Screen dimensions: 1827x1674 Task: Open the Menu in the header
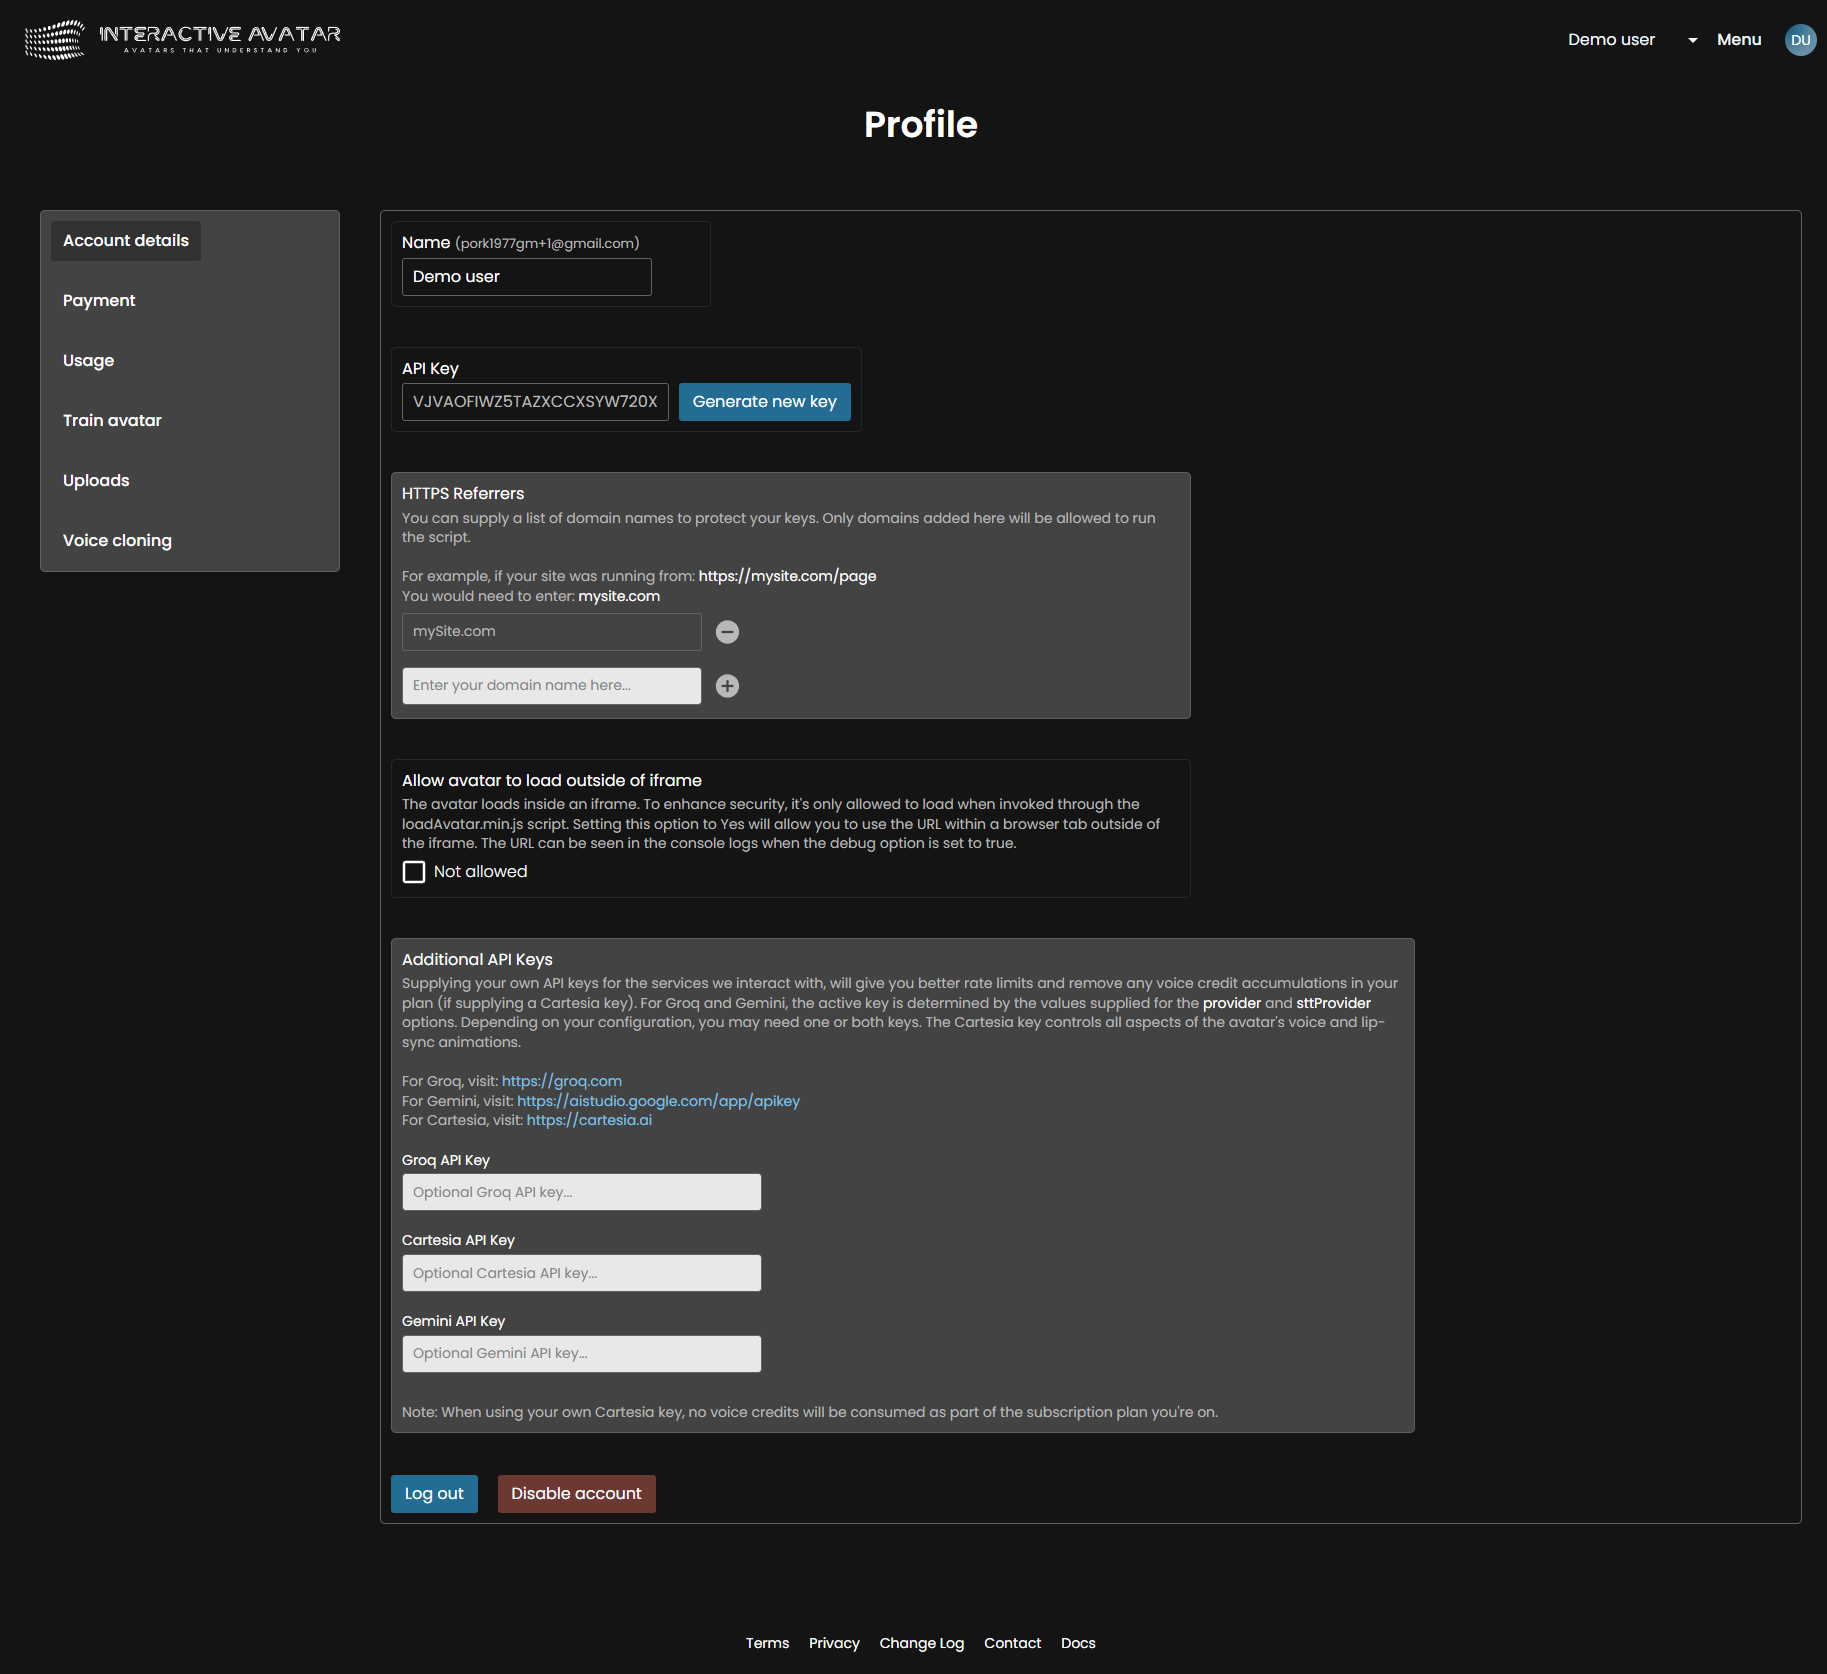pyautogui.click(x=1738, y=40)
